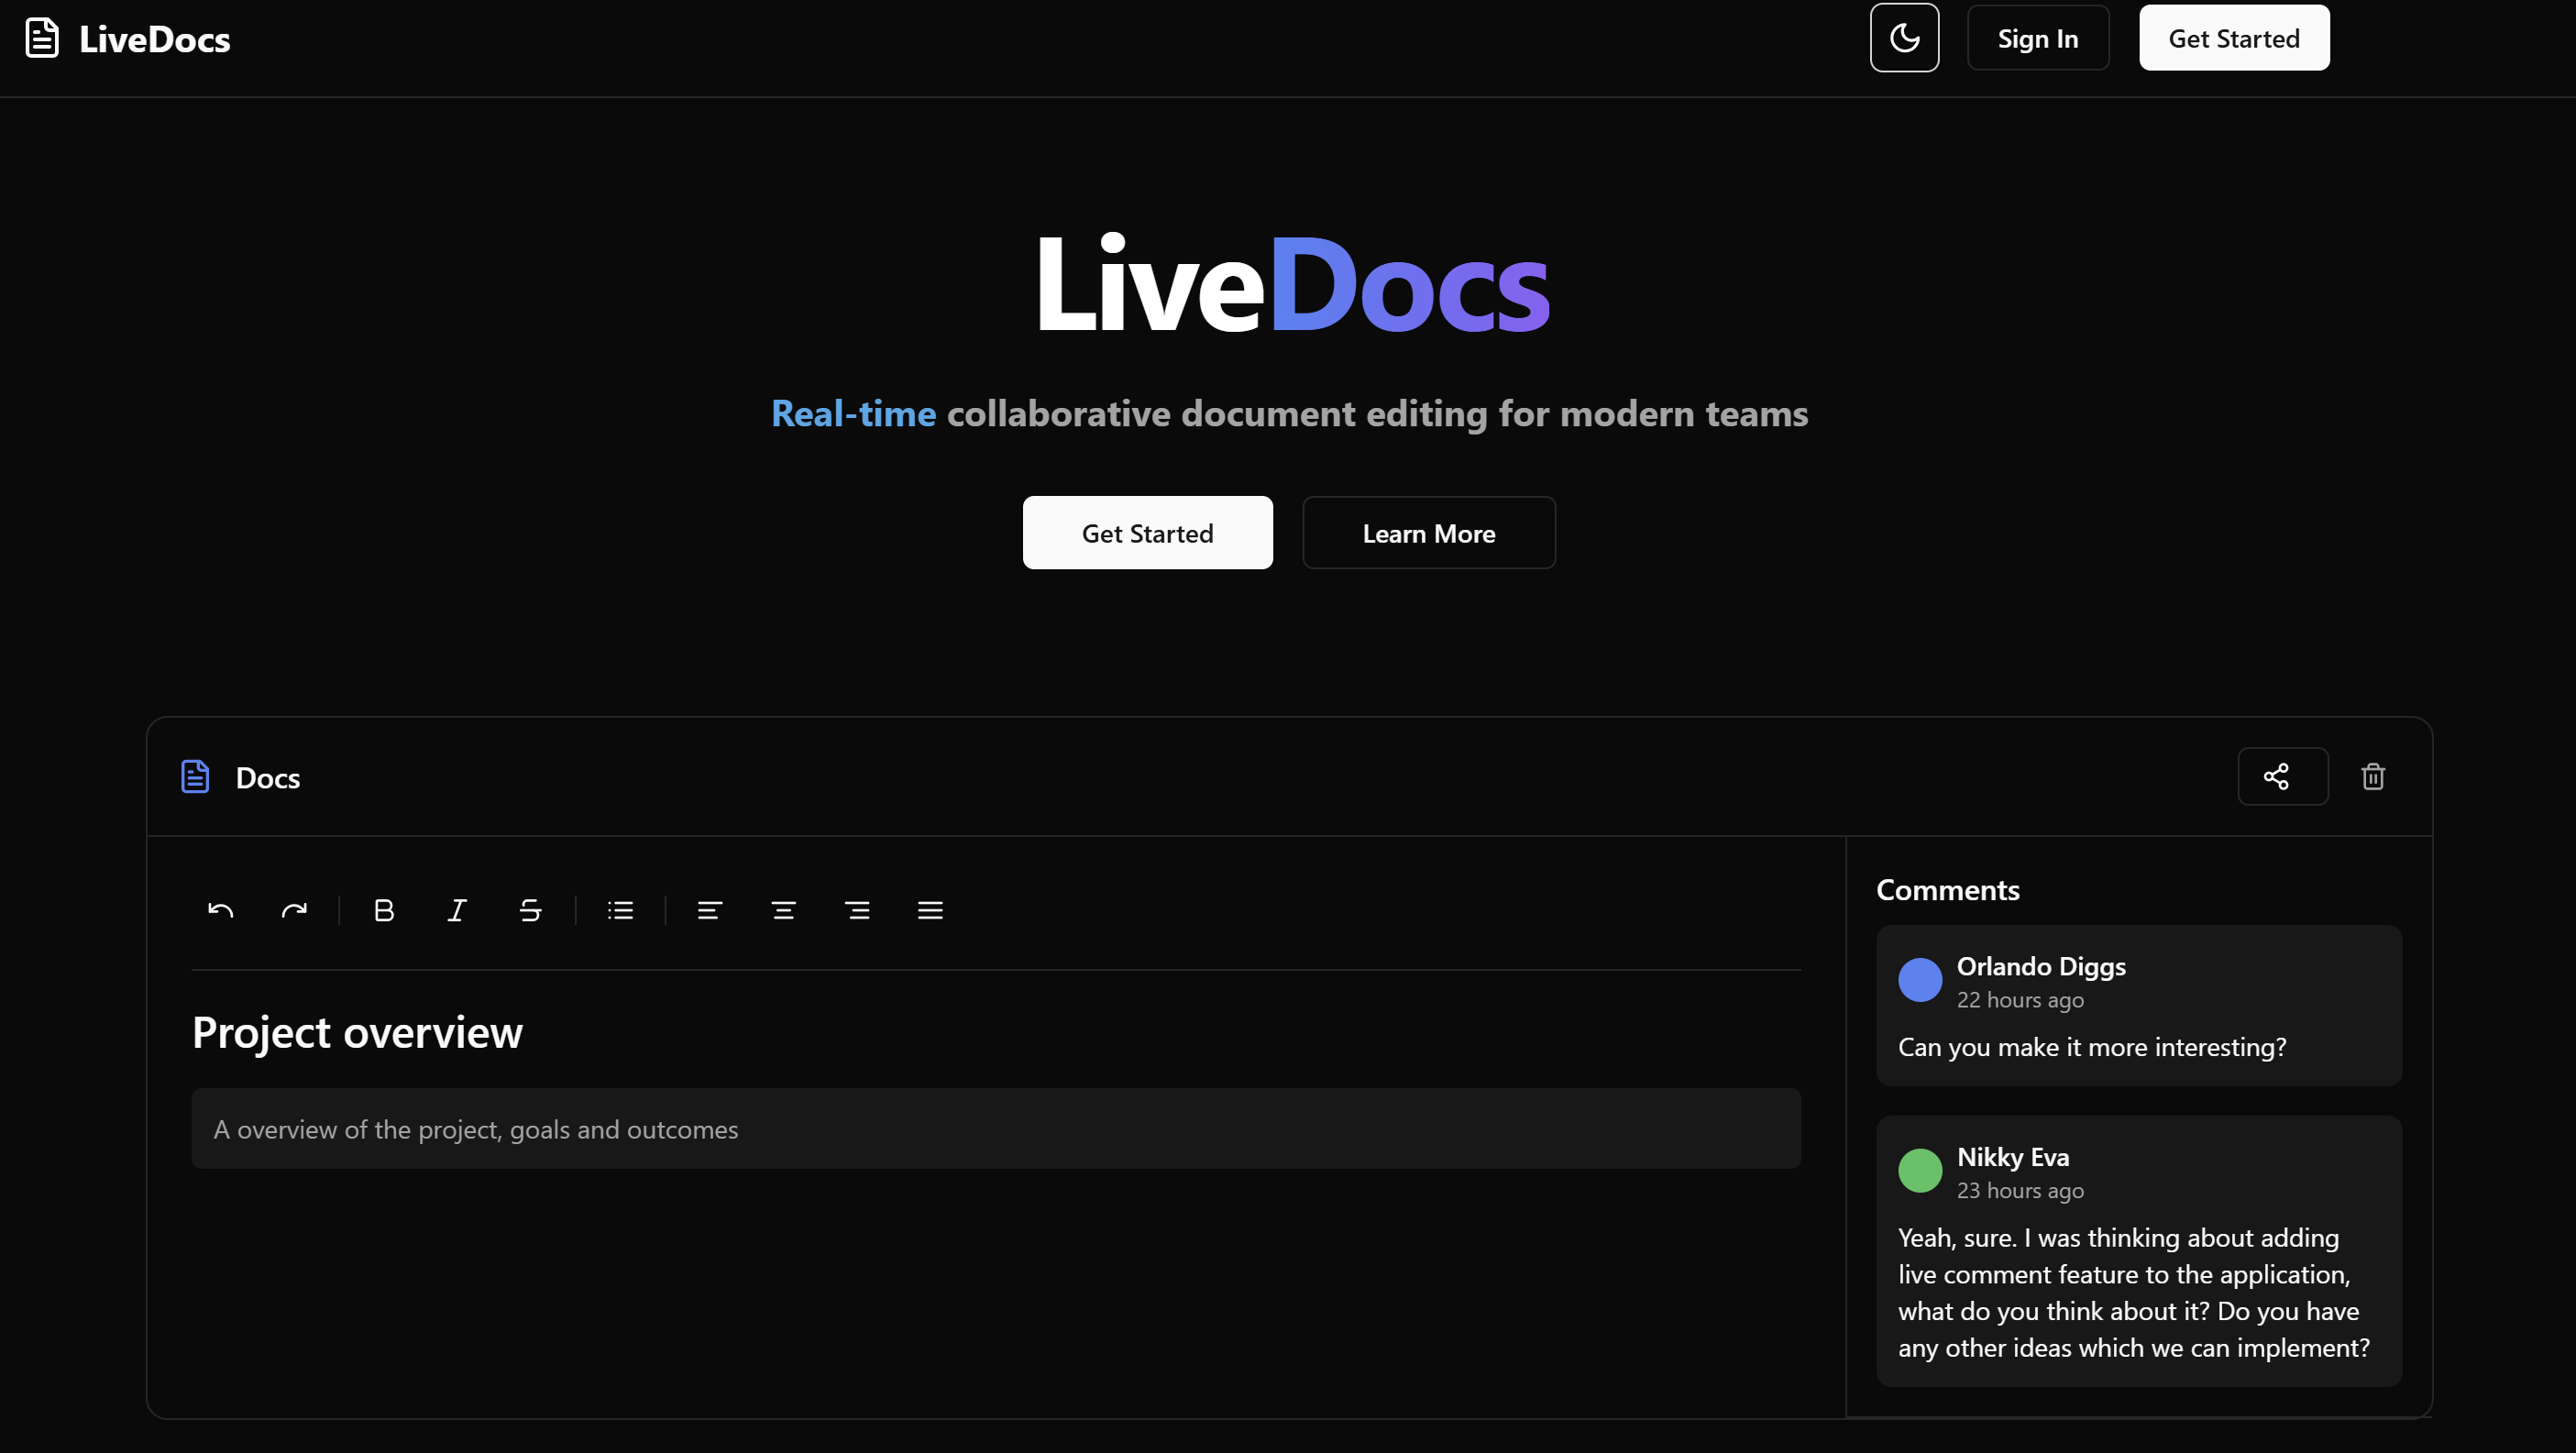Delete document with trash icon
The height and width of the screenshot is (1453, 2576).
[x=2373, y=776]
